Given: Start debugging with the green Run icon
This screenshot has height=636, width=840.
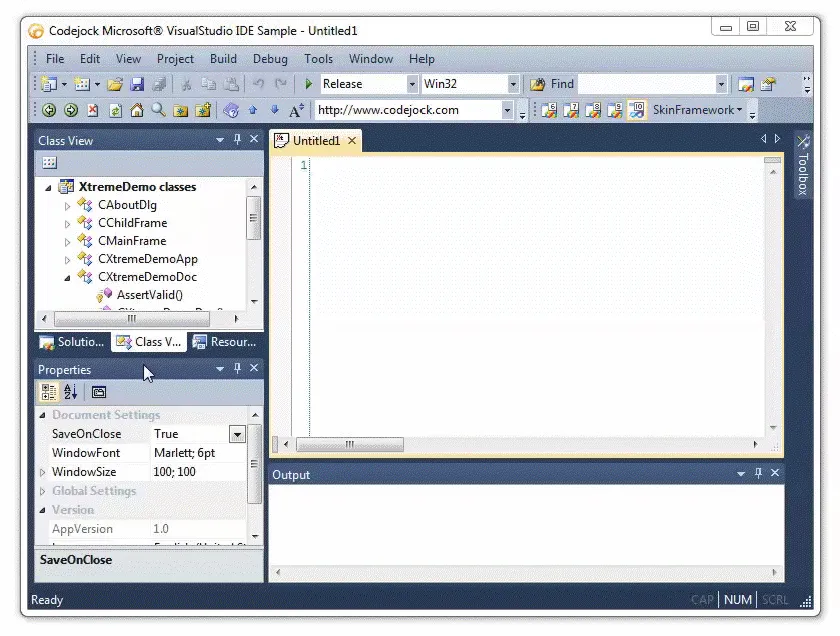Looking at the screenshot, I should (310, 84).
